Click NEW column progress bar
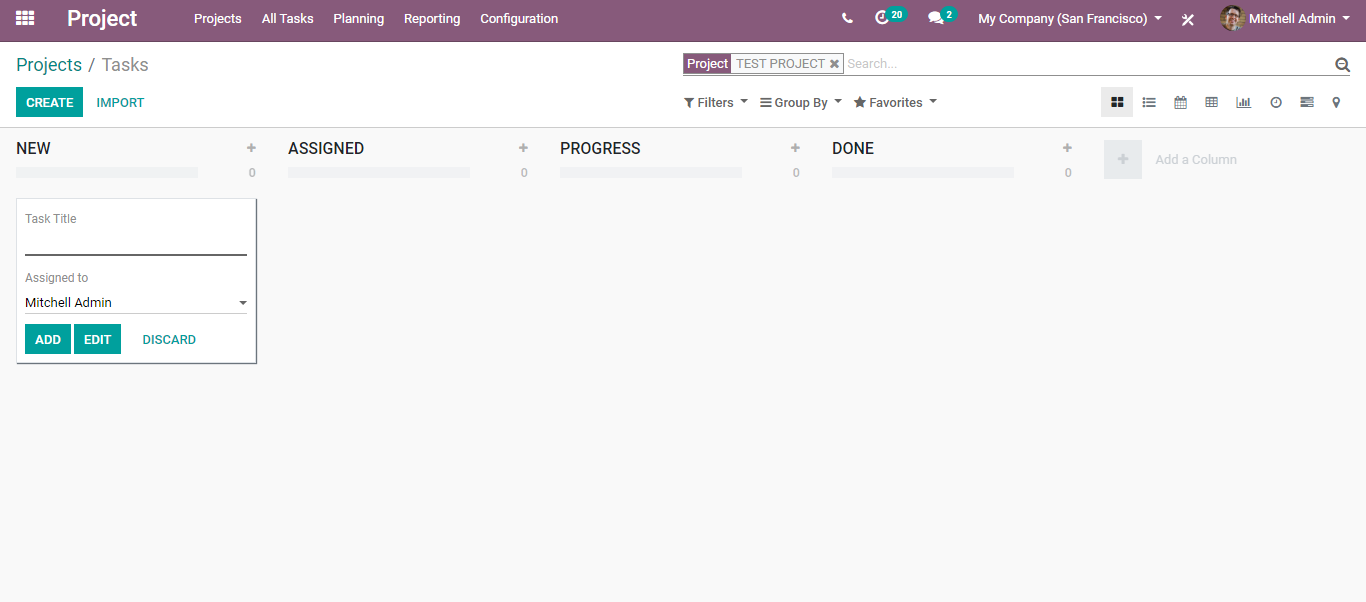This screenshot has width=1366, height=602. (x=107, y=172)
